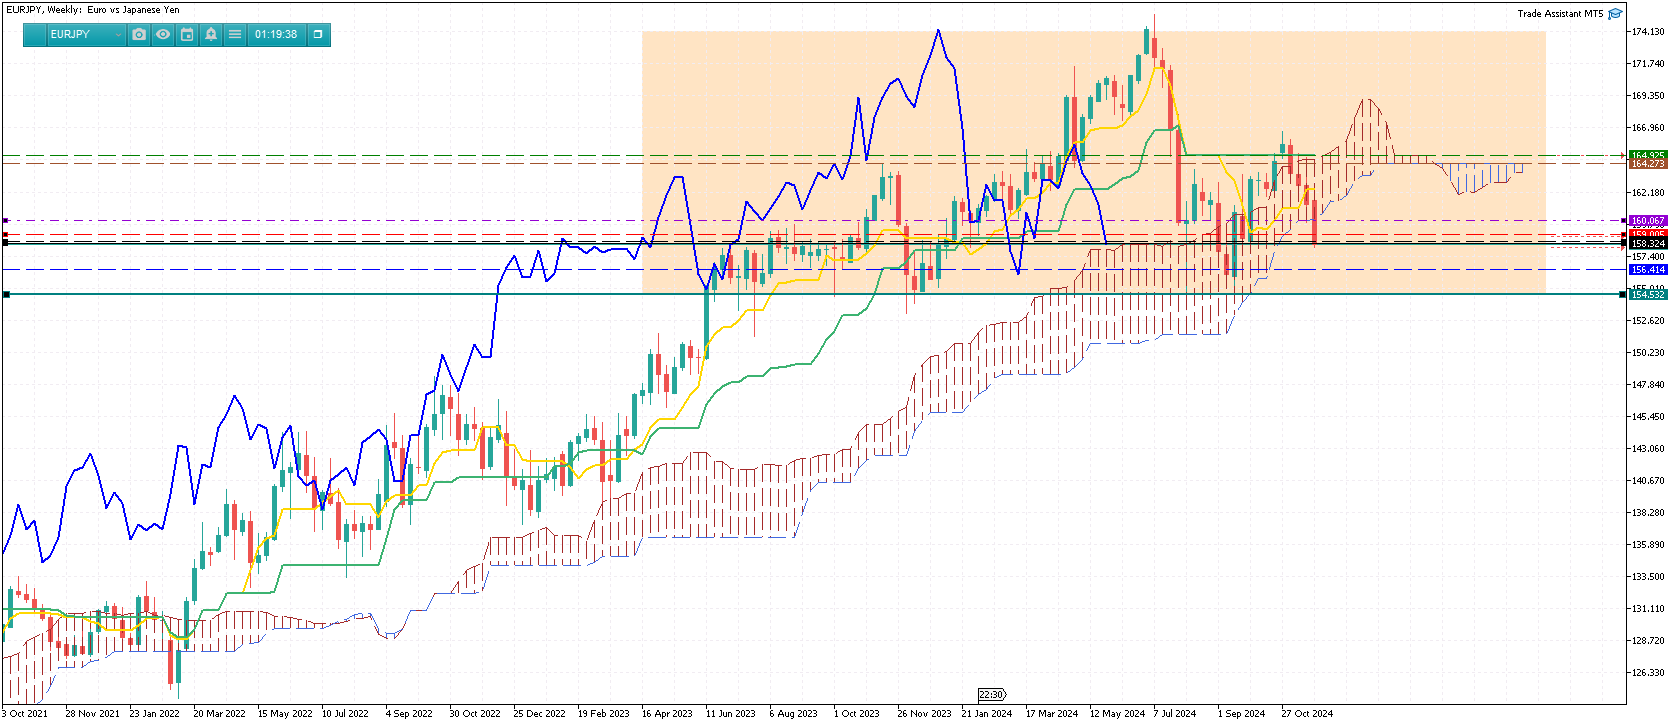Click the 7 Jul 2024 date label

[x=1175, y=714]
